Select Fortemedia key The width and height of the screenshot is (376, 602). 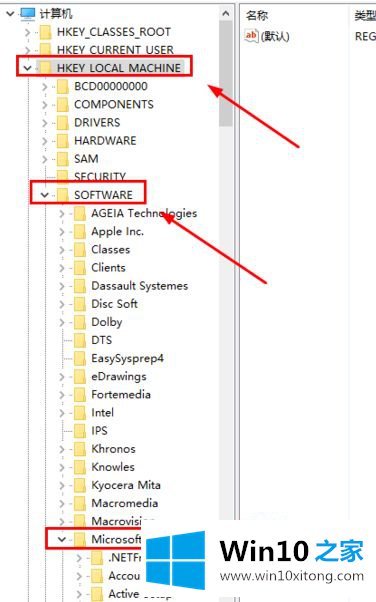tap(121, 394)
